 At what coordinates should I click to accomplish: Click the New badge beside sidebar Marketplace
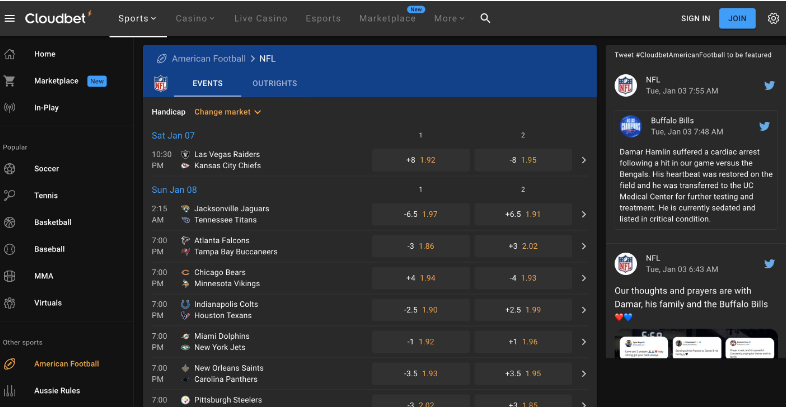click(x=97, y=81)
